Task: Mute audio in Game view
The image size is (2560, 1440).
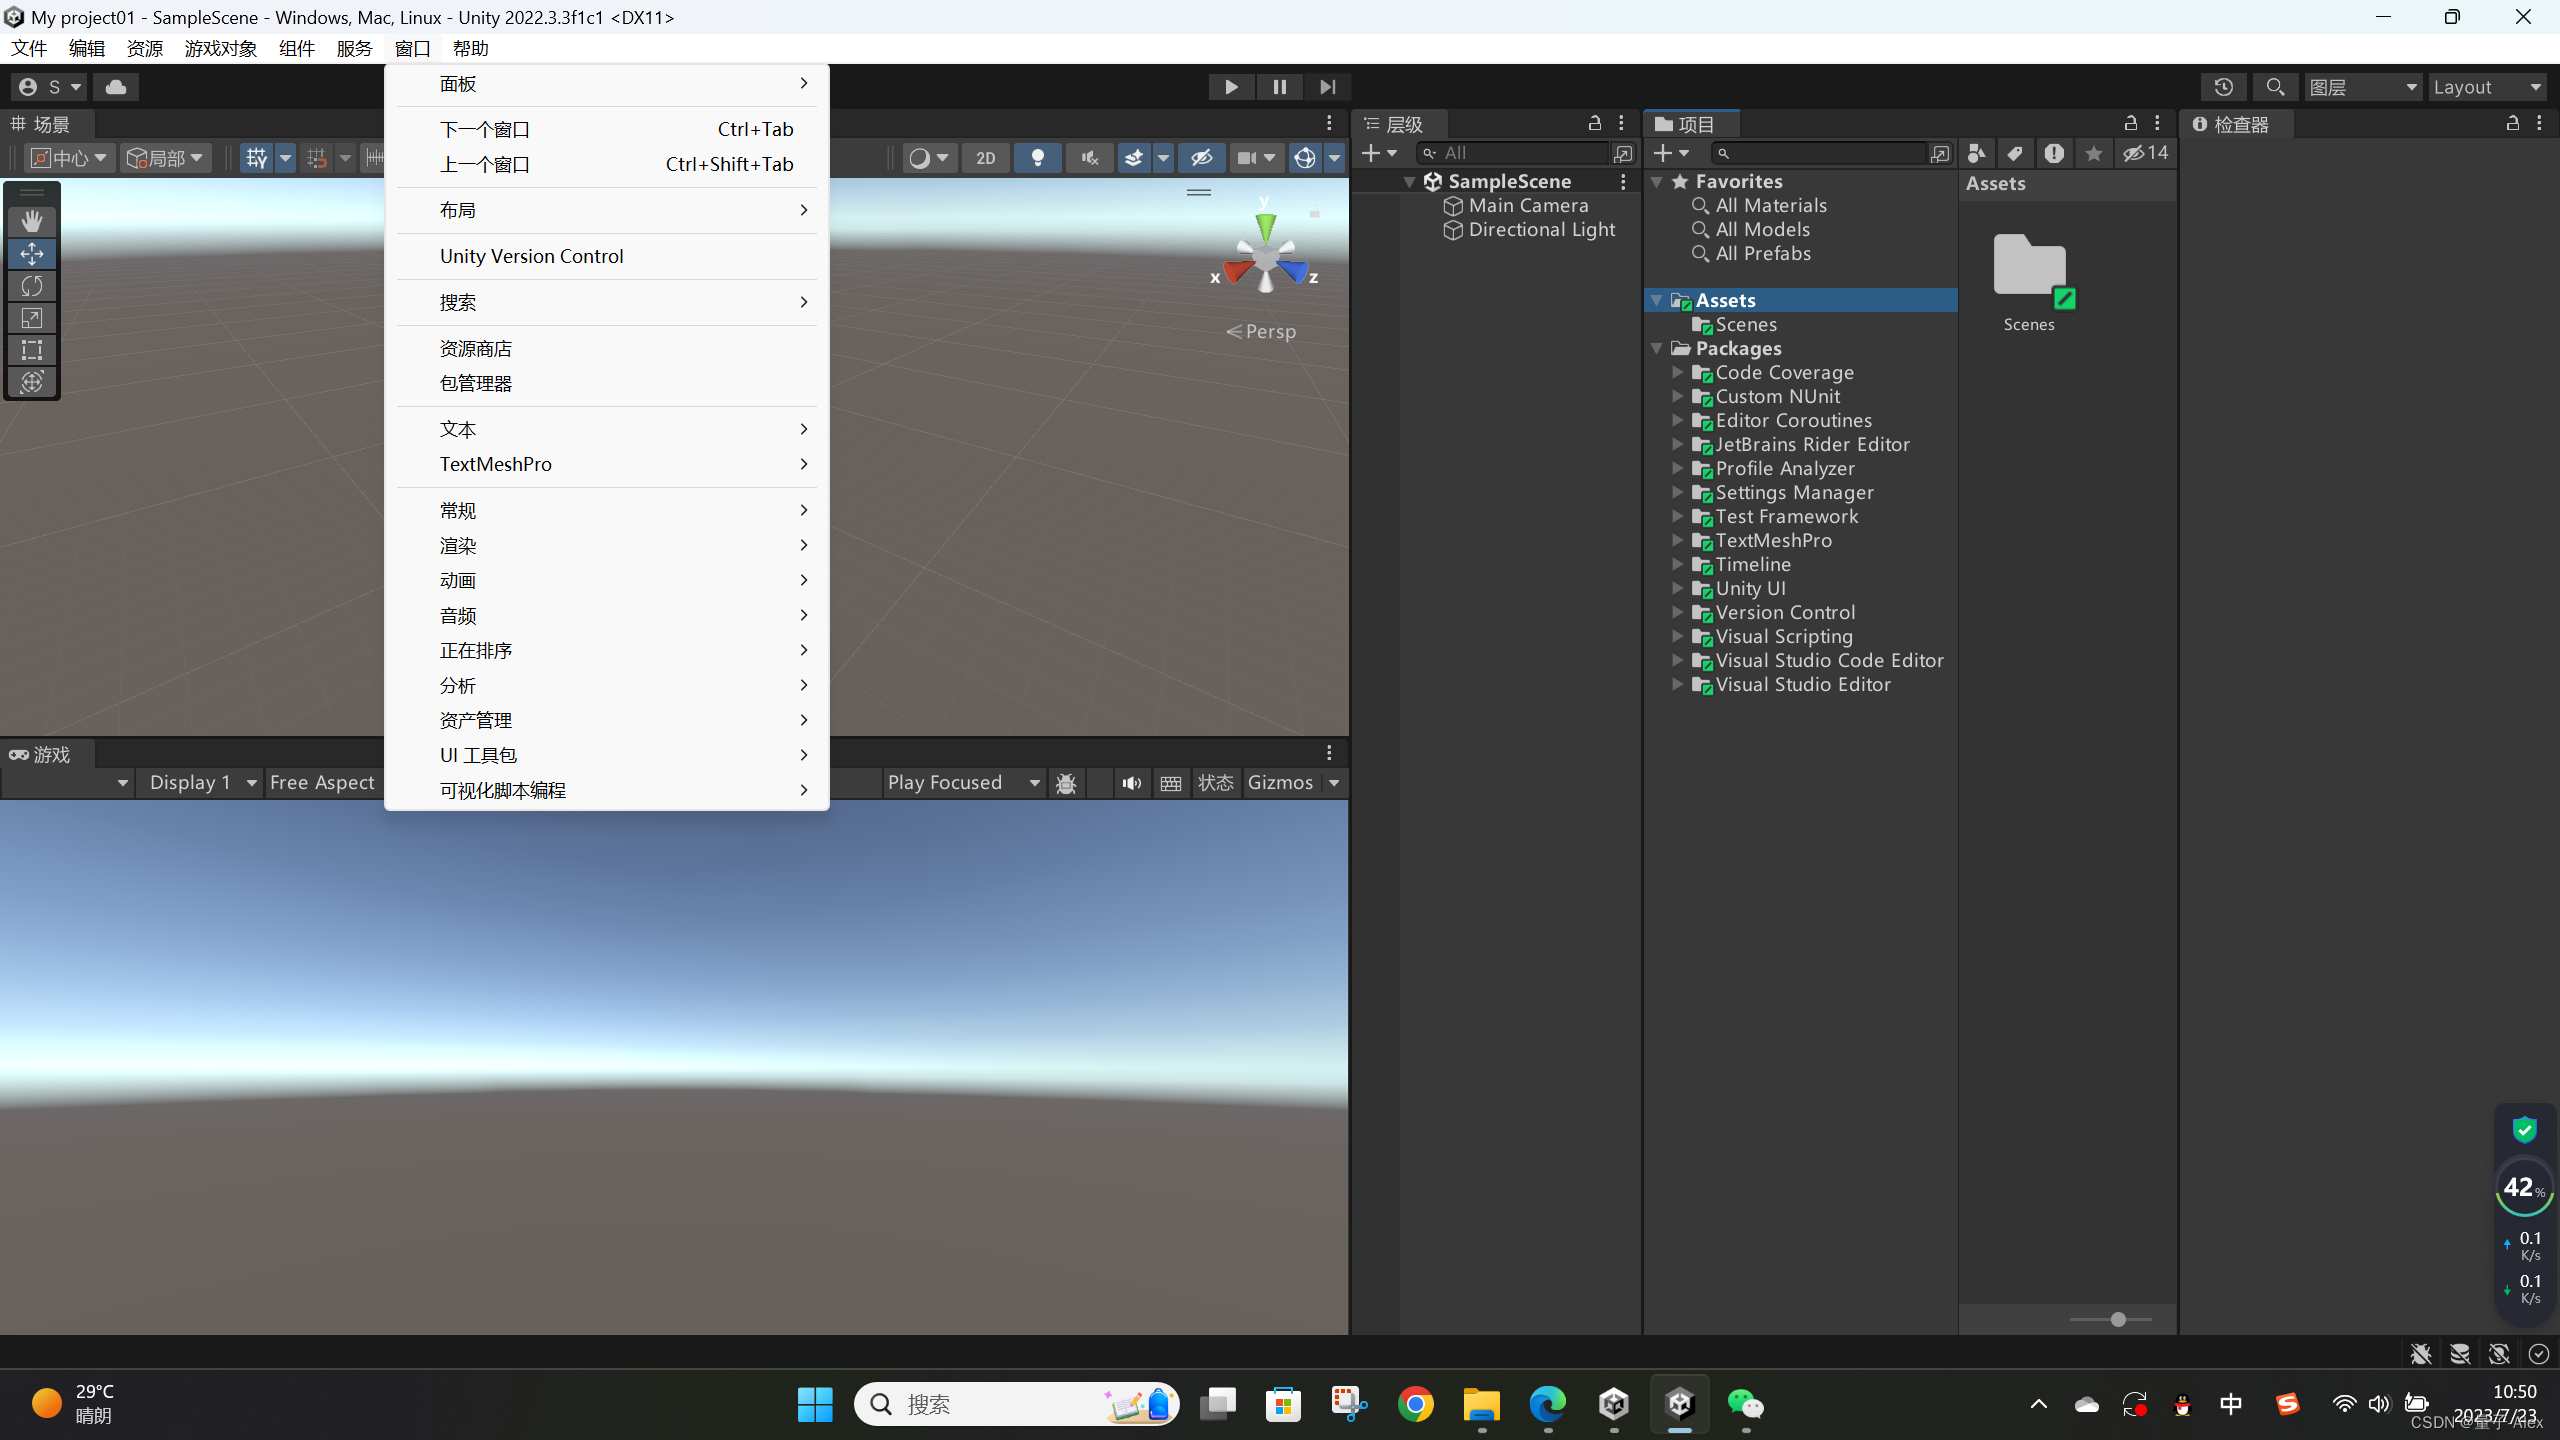Action: tap(1131, 783)
